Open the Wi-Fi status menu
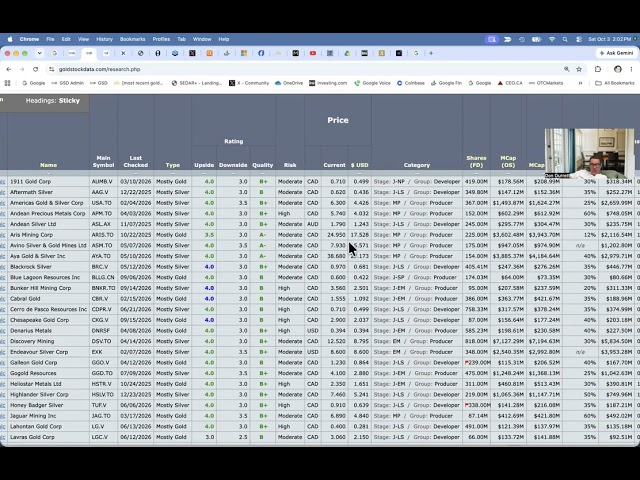Screen dimensions: 640x480 pos(552,39)
